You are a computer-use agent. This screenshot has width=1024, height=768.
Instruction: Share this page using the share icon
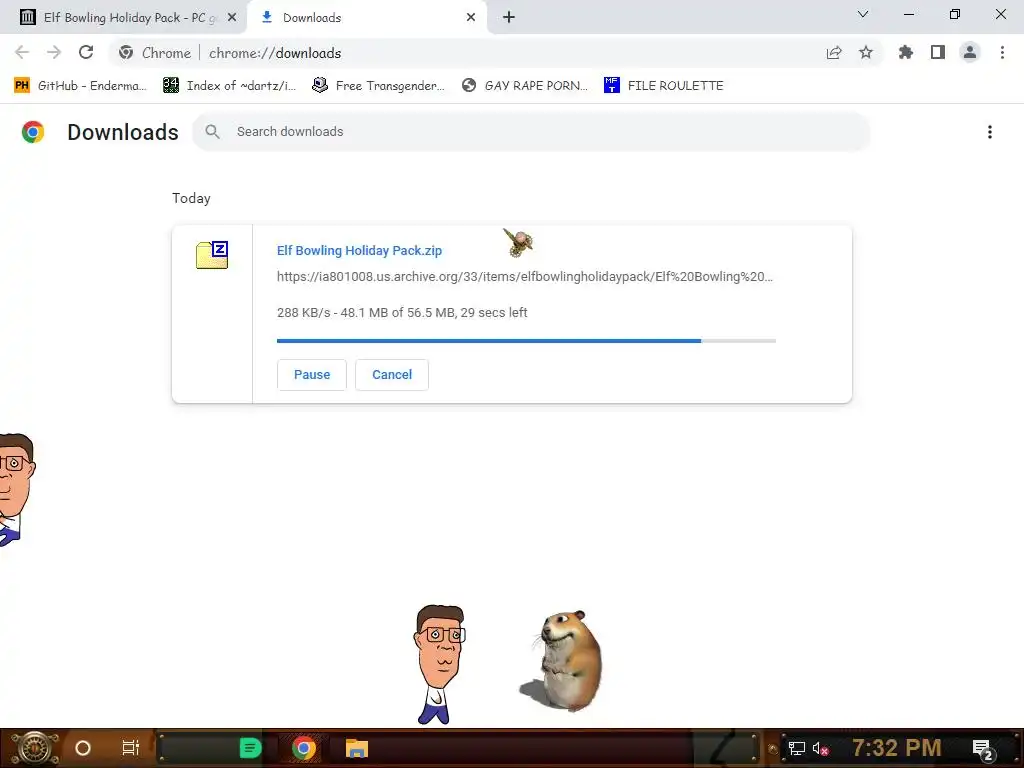(x=834, y=53)
